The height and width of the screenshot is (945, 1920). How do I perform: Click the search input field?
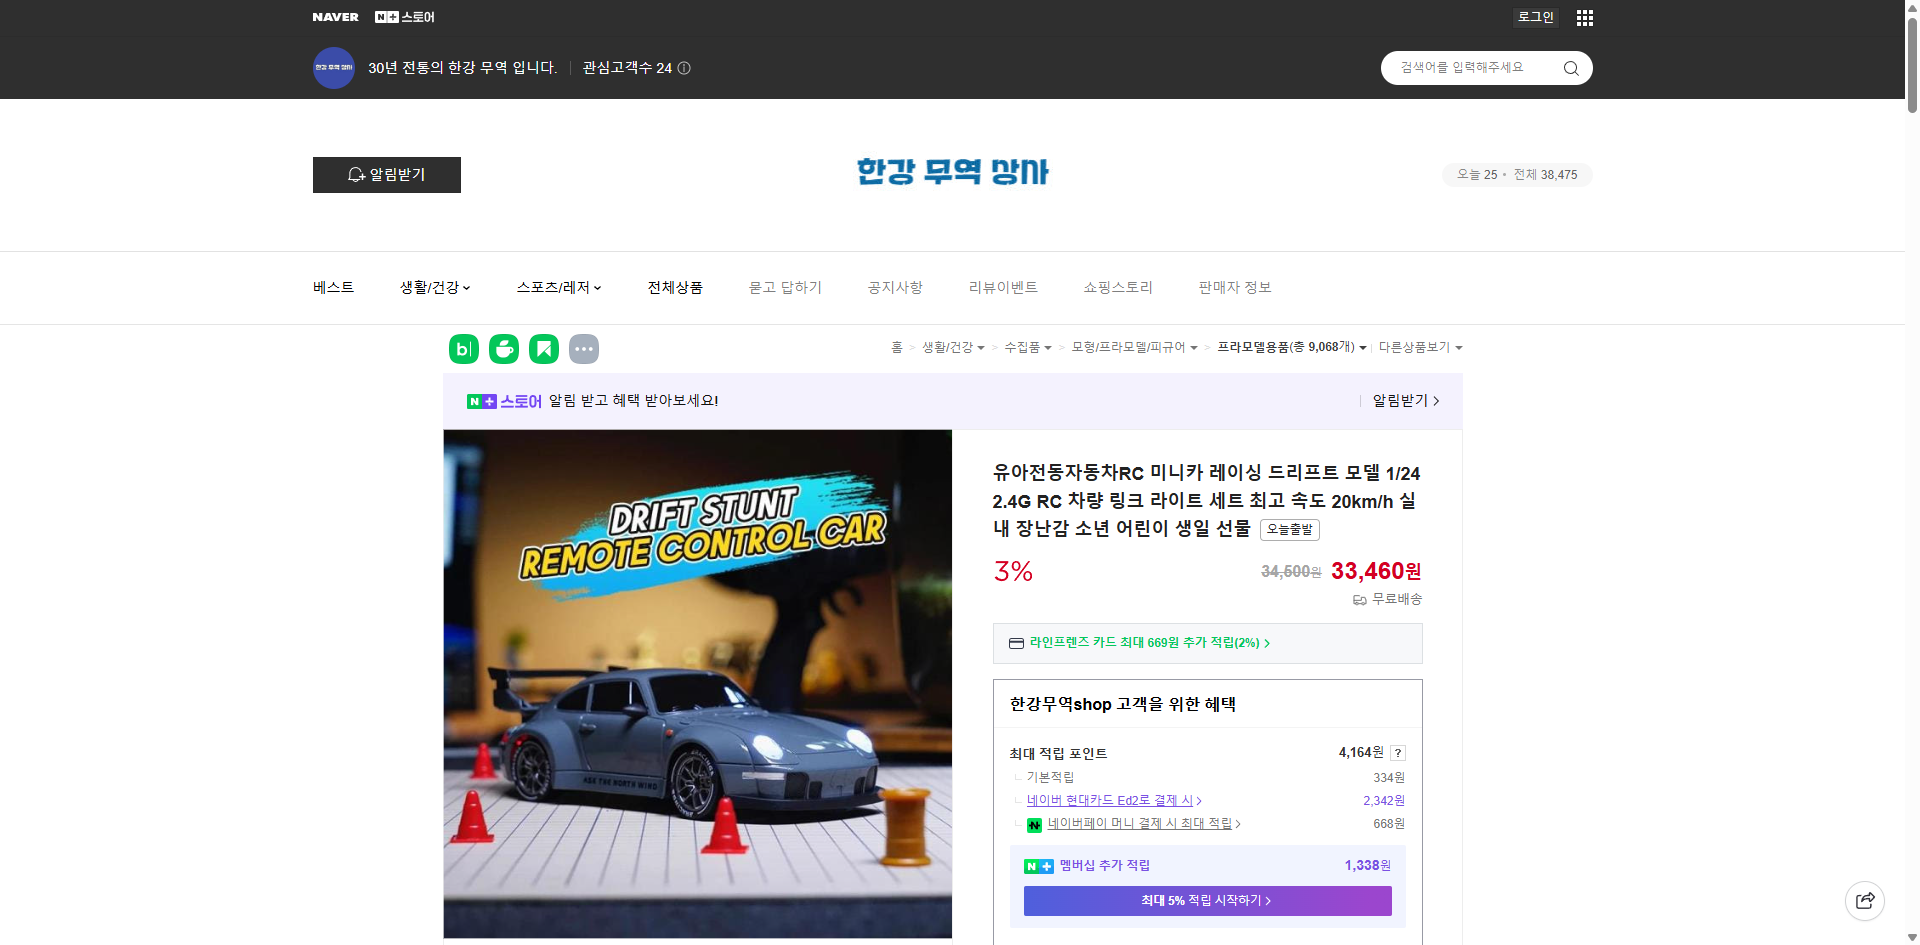[1470, 68]
